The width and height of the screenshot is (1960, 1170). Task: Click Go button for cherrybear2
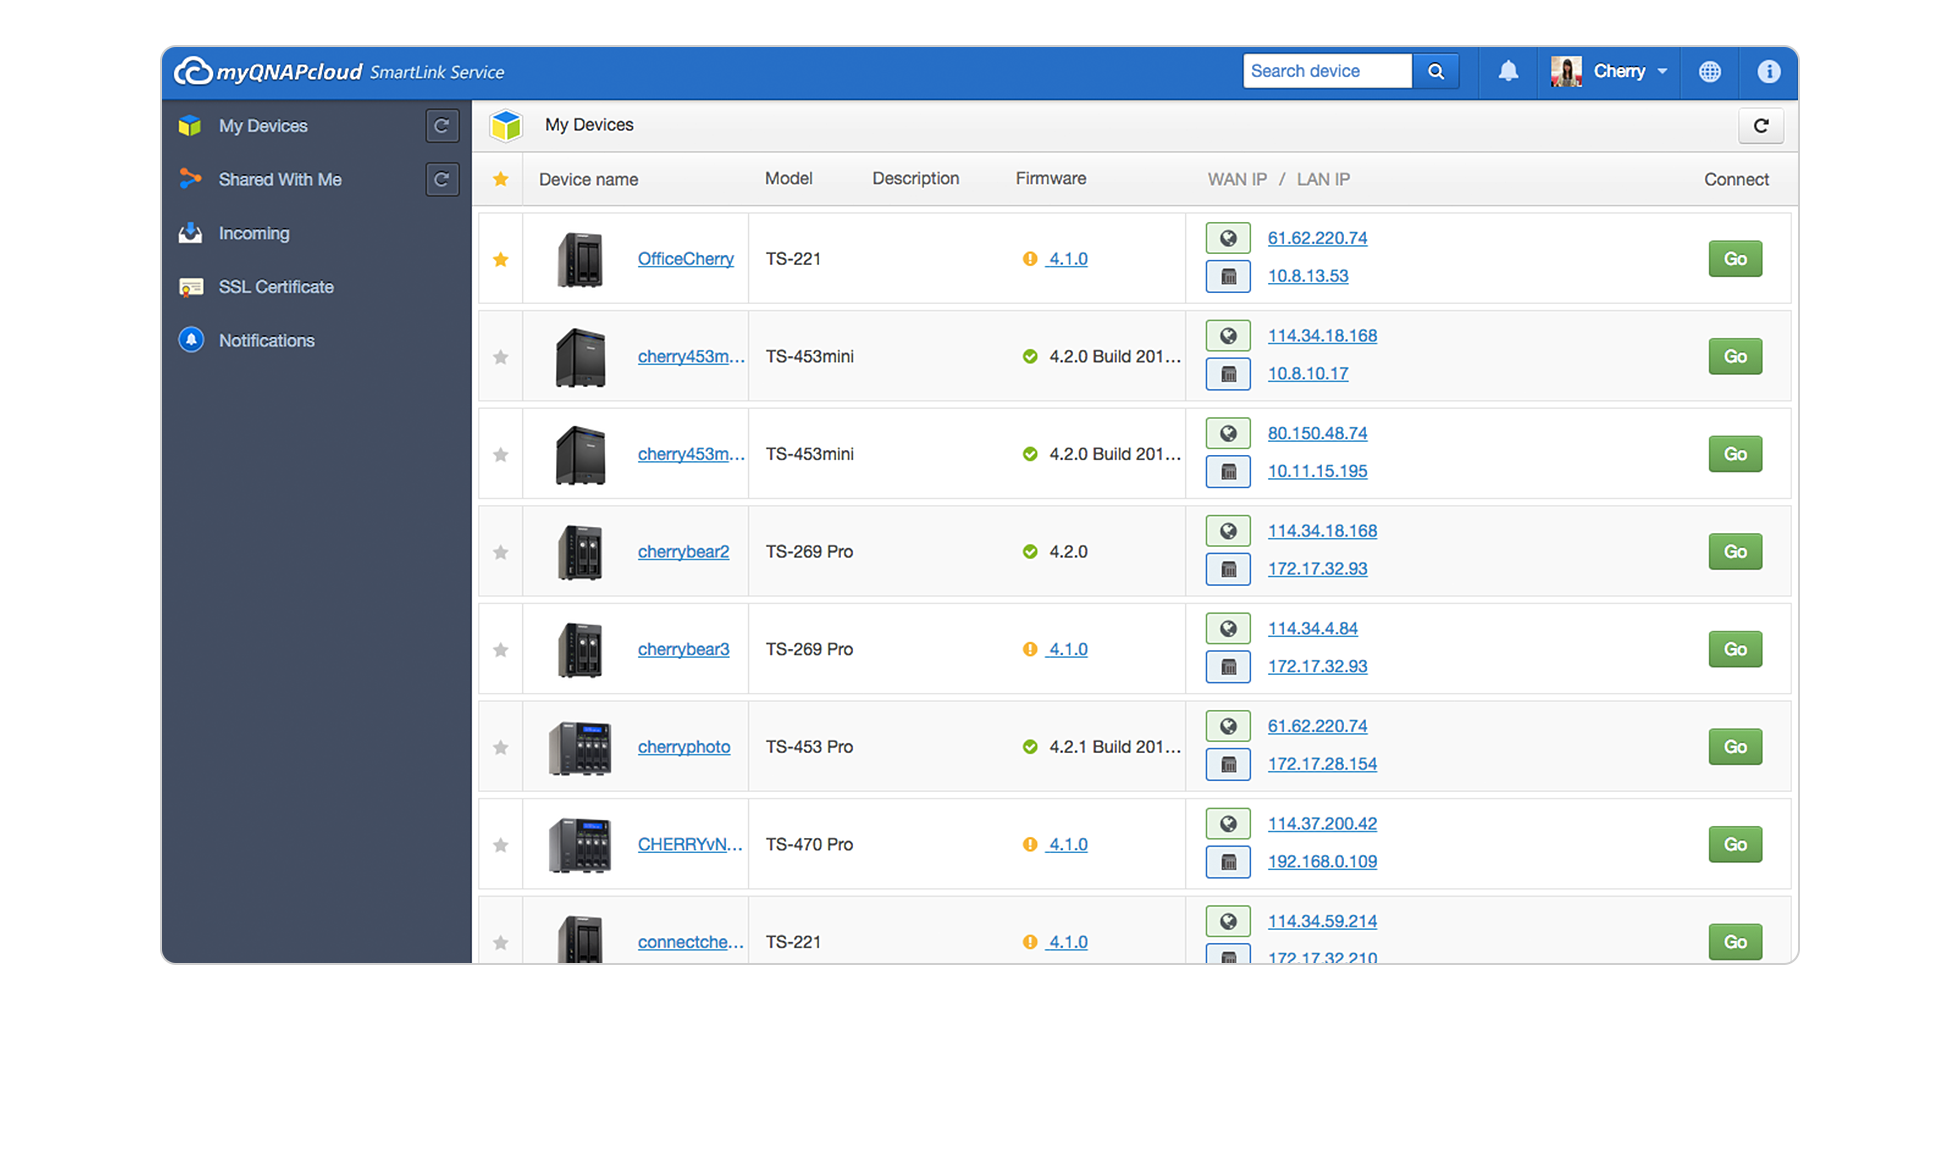1735,552
